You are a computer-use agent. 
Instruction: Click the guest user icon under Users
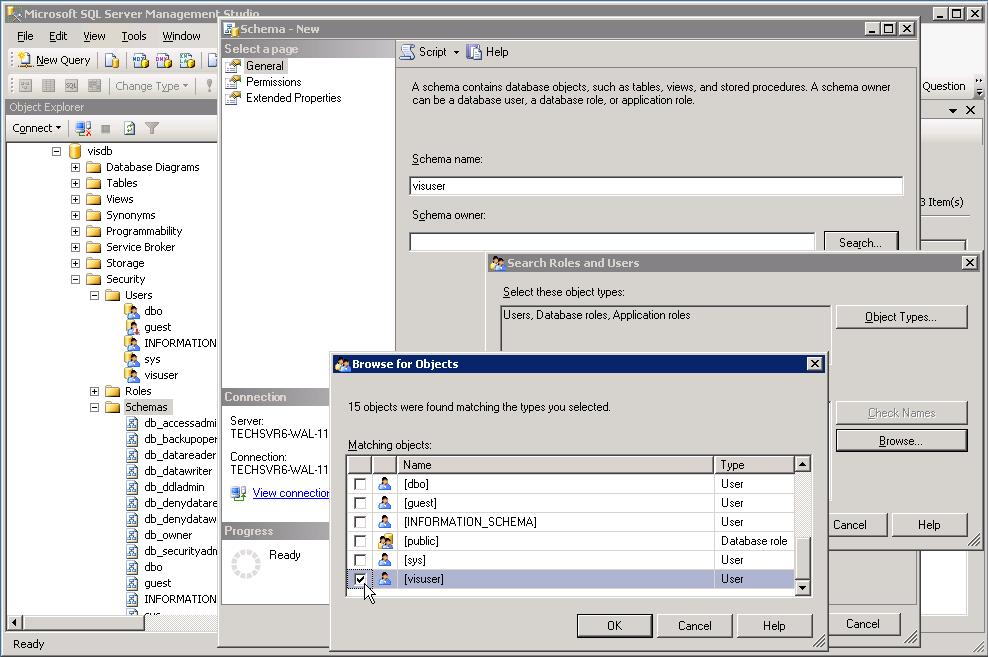tap(132, 327)
